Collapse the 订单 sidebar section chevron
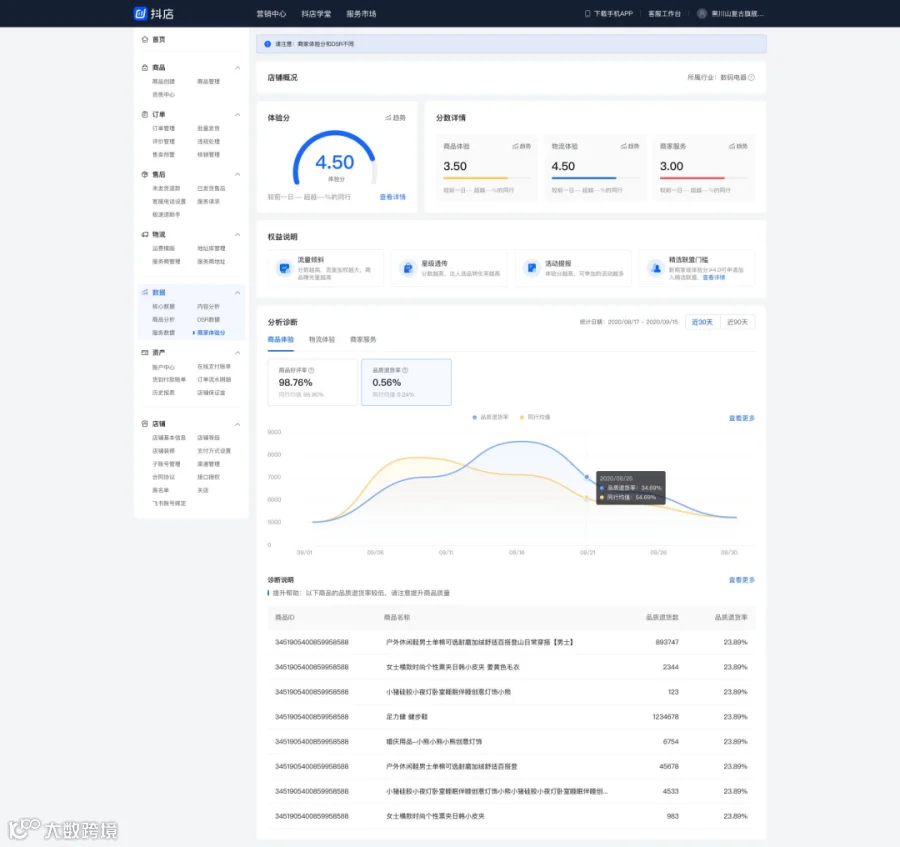 pyautogui.click(x=238, y=115)
